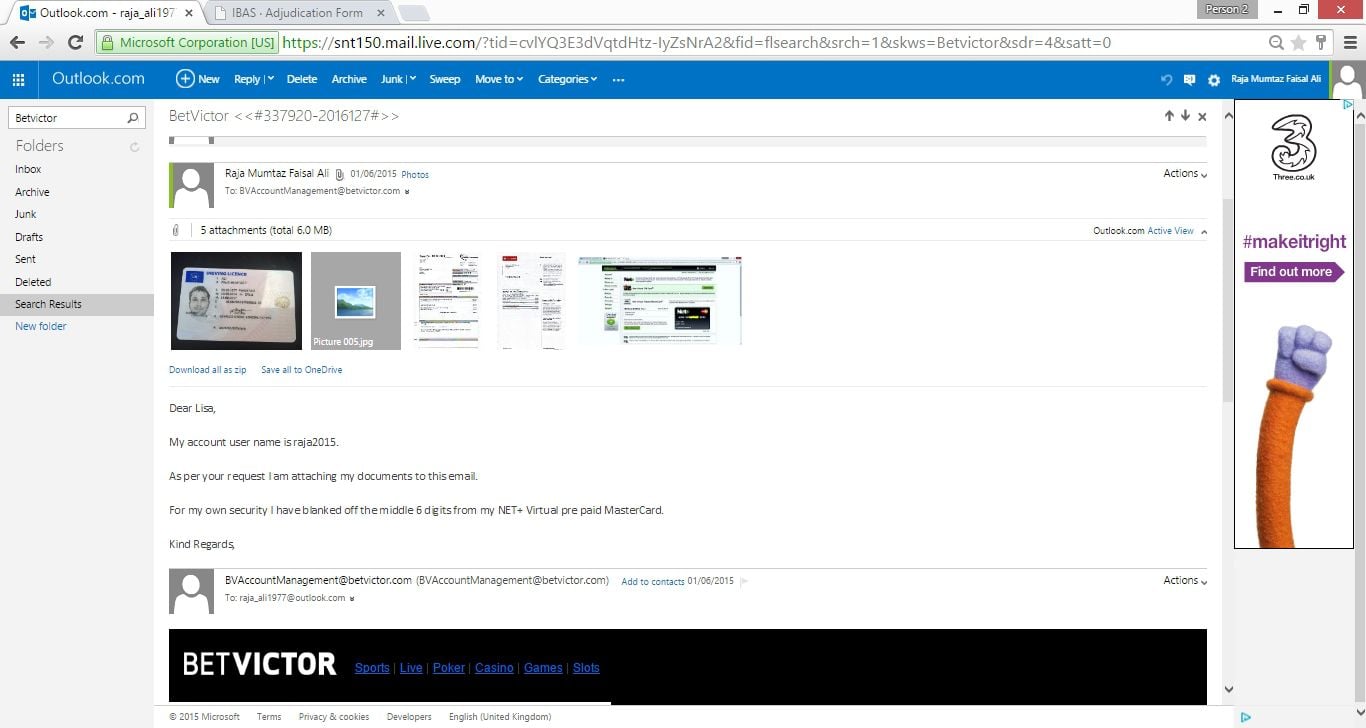1366x728 pixels.
Task: Open the Chrome menu hamburger icon
Action: point(1350,42)
